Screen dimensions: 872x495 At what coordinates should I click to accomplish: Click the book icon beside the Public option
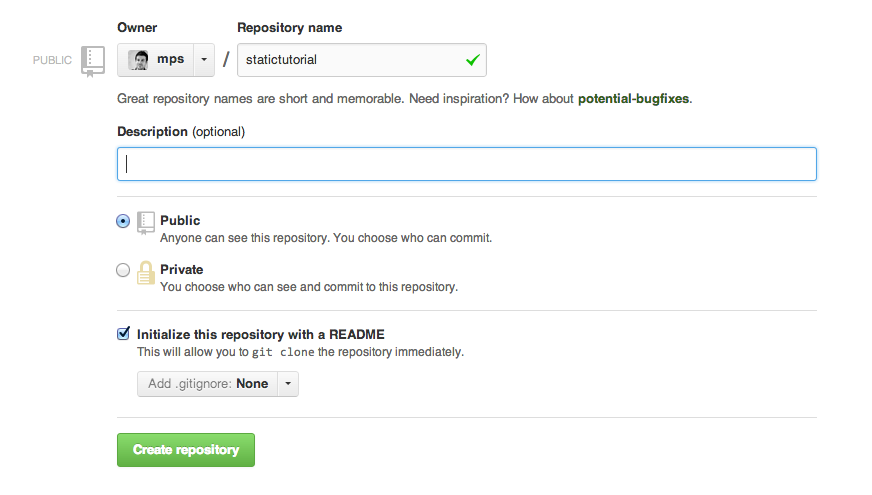tap(146, 221)
